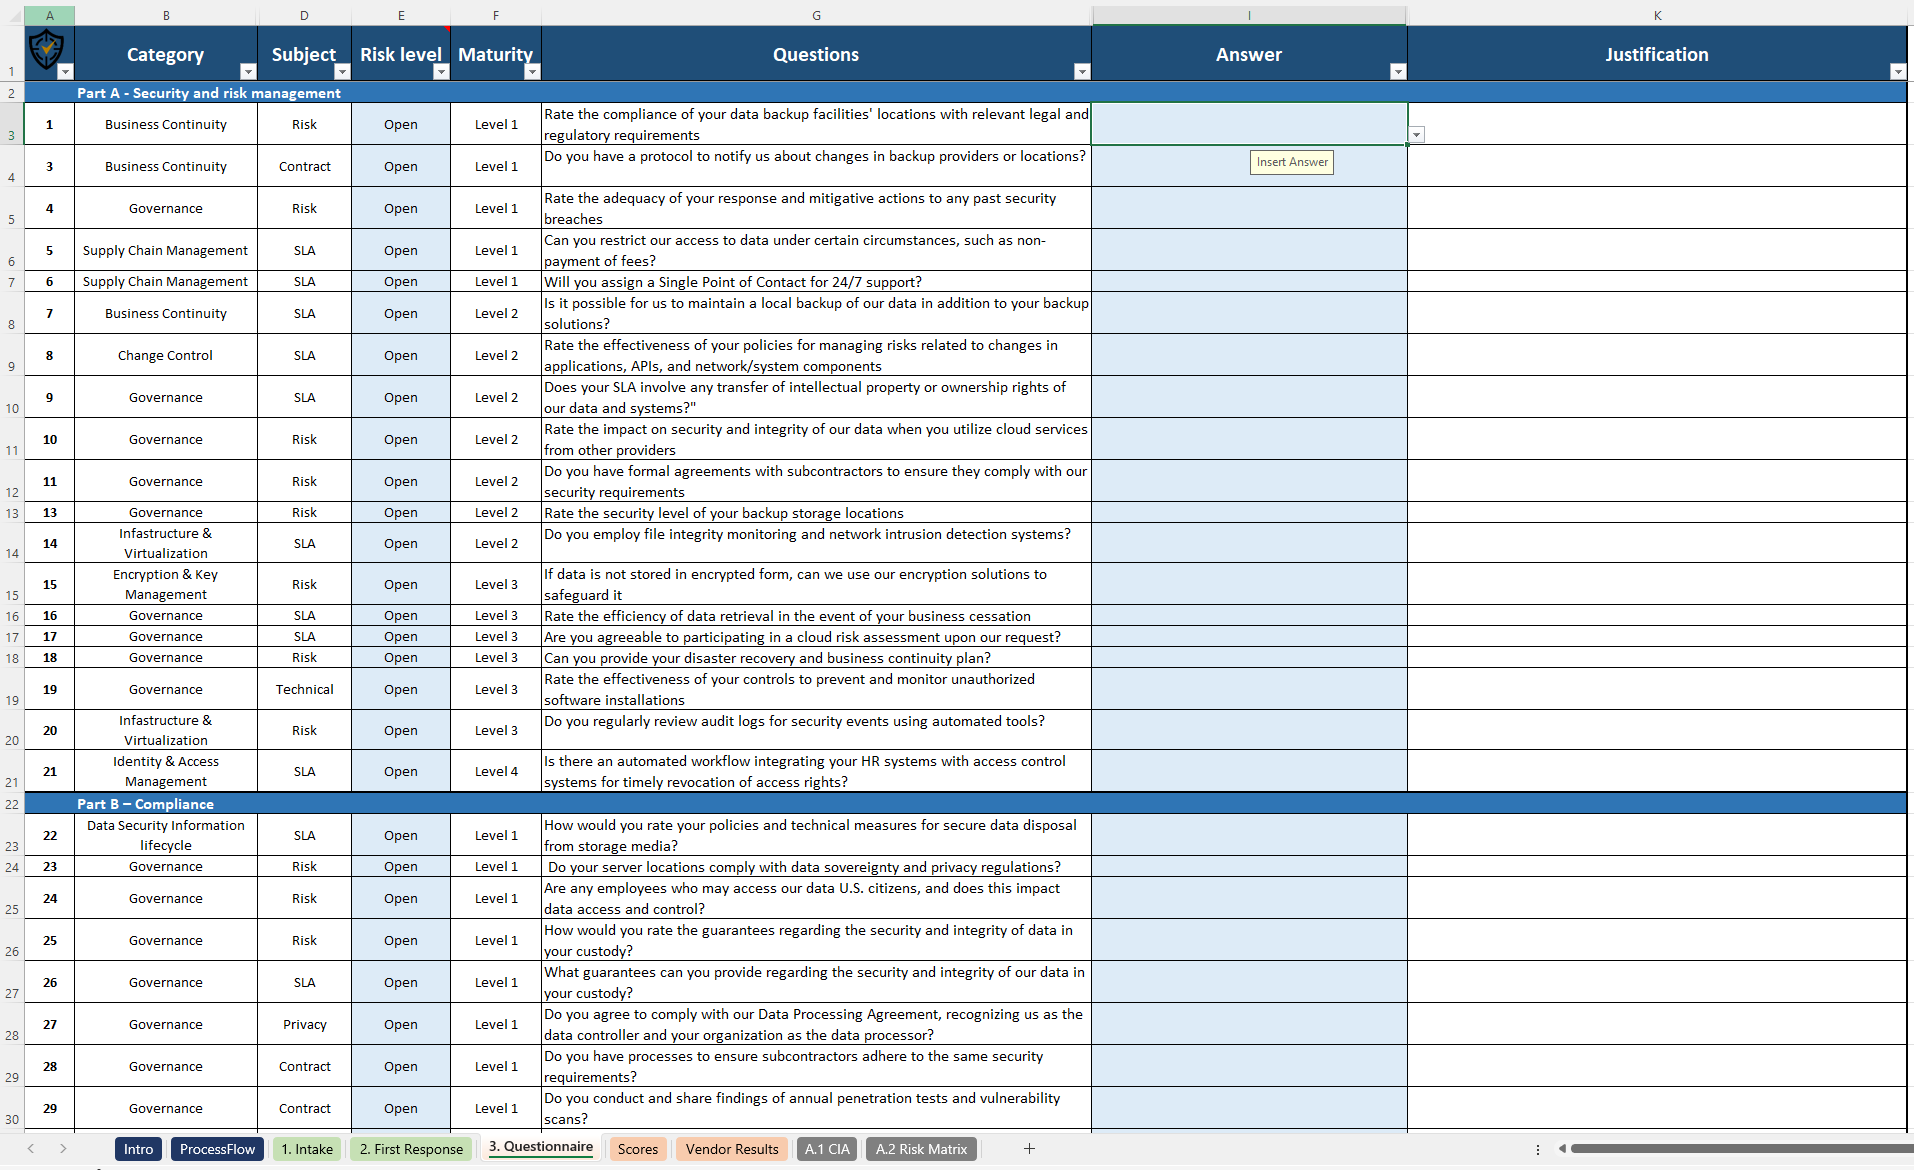Click the plus icon to add a new sheet

coord(1028,1149)
